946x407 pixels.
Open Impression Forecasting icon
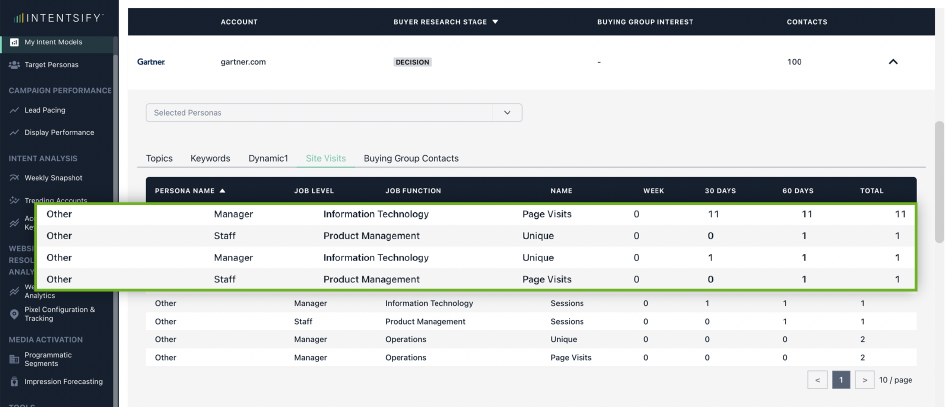click(x=14, y=381)
